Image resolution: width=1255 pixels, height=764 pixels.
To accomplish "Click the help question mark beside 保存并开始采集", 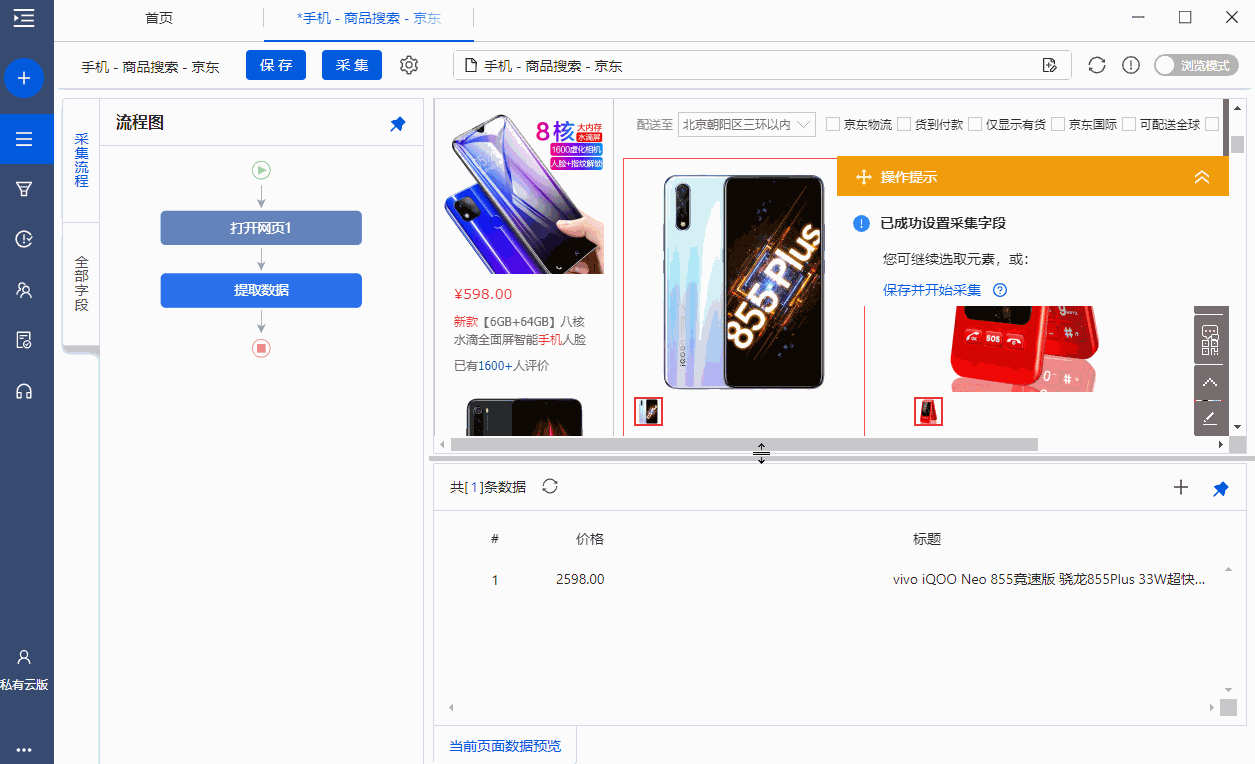I will [999, 290].
